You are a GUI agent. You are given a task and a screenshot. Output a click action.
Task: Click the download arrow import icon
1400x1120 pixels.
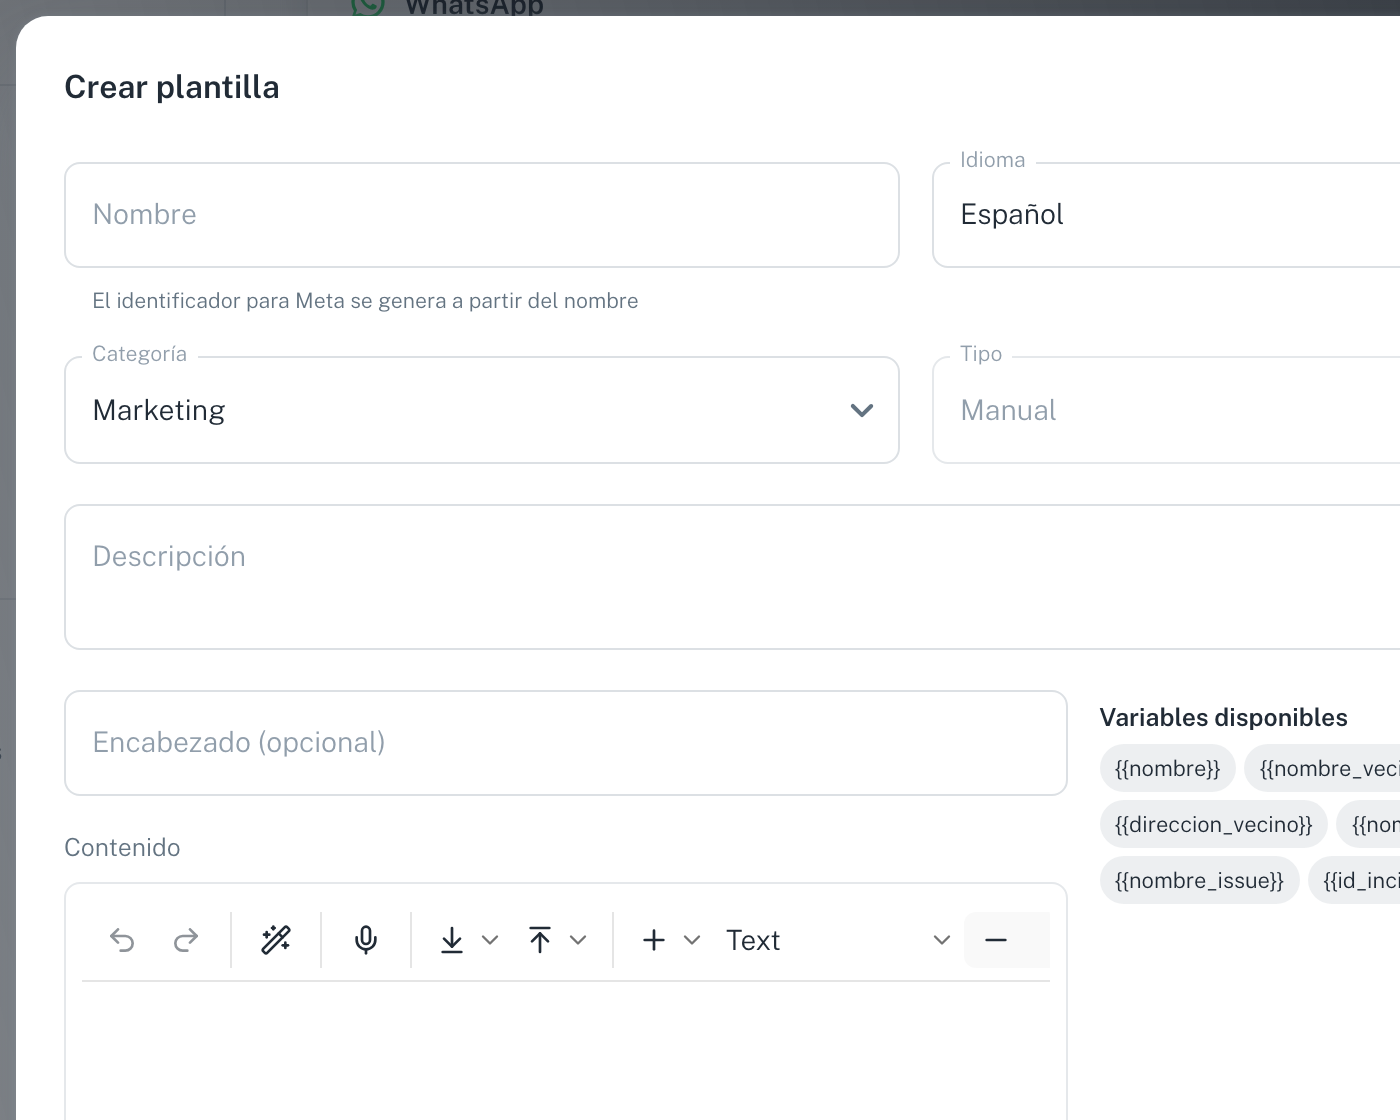point(452,940)
